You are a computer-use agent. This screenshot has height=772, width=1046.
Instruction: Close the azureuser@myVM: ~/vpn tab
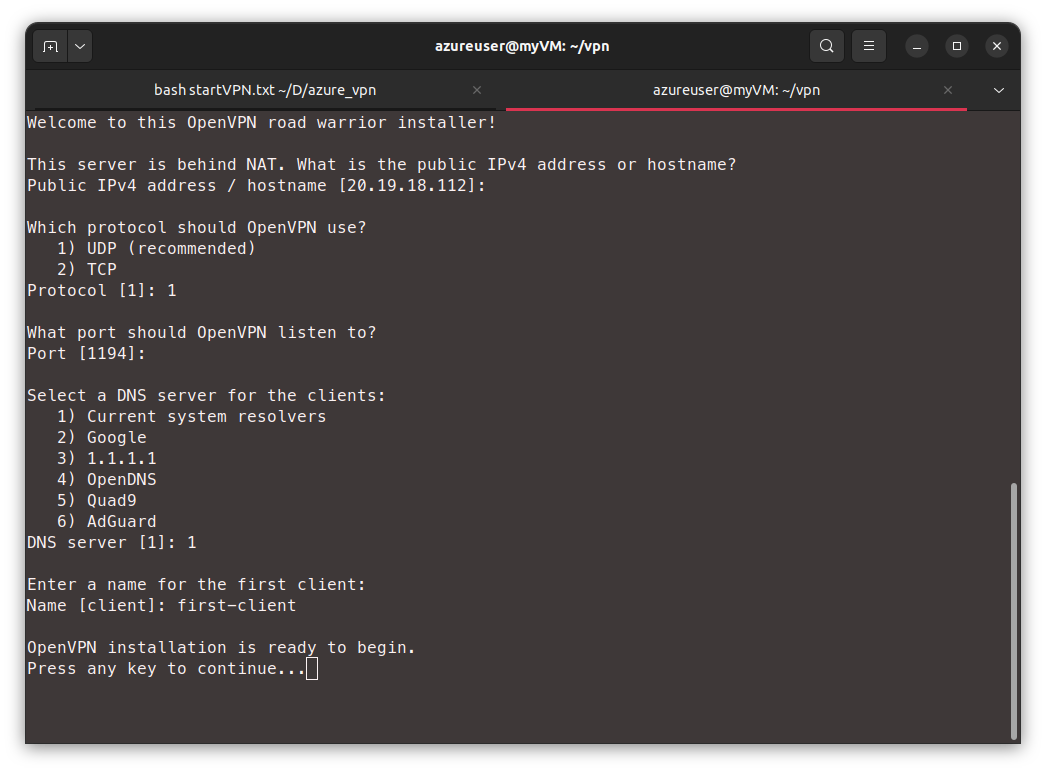948,90
